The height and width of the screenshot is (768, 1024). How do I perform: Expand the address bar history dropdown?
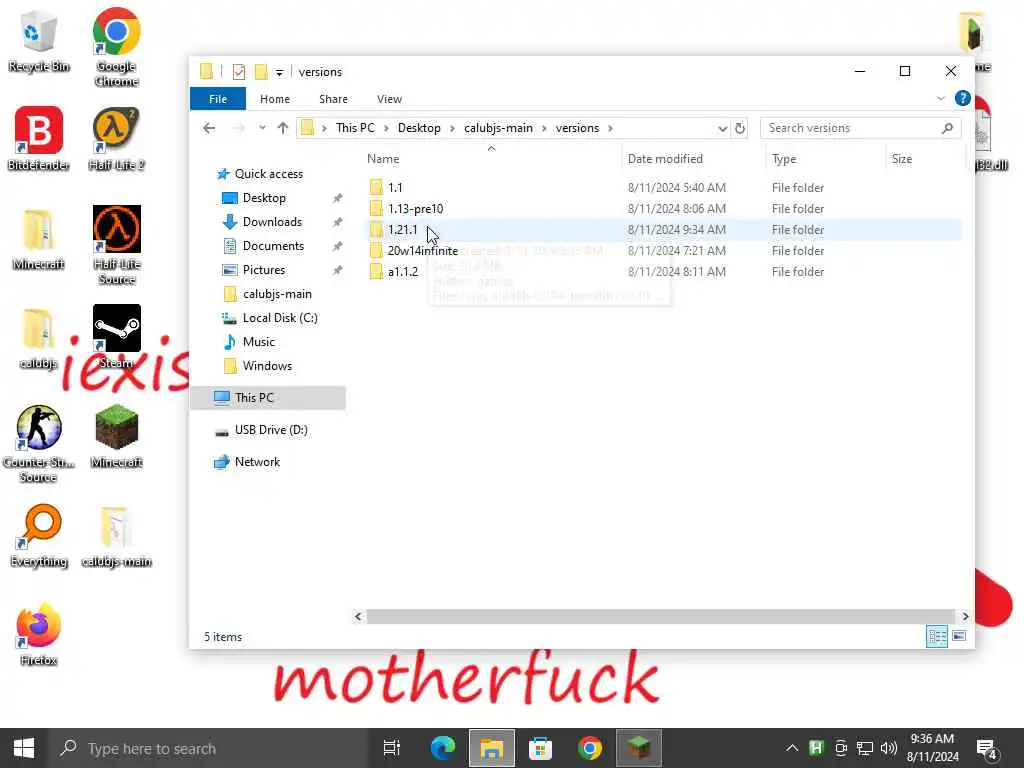(x=722, y=128)
